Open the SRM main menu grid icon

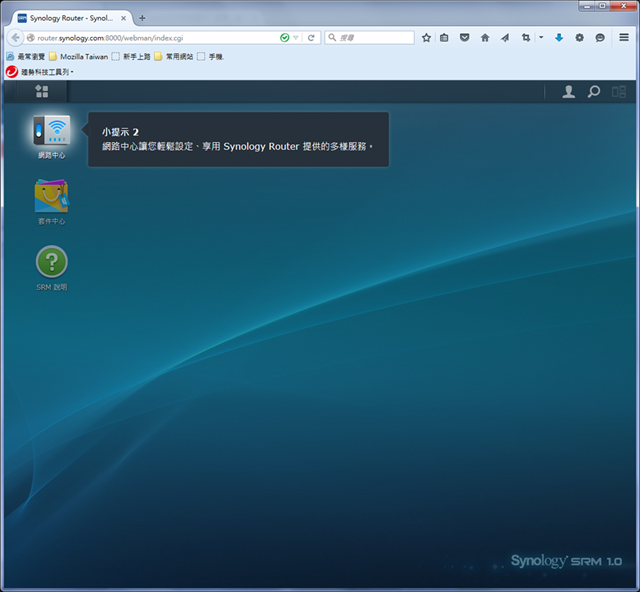point(42,91)
